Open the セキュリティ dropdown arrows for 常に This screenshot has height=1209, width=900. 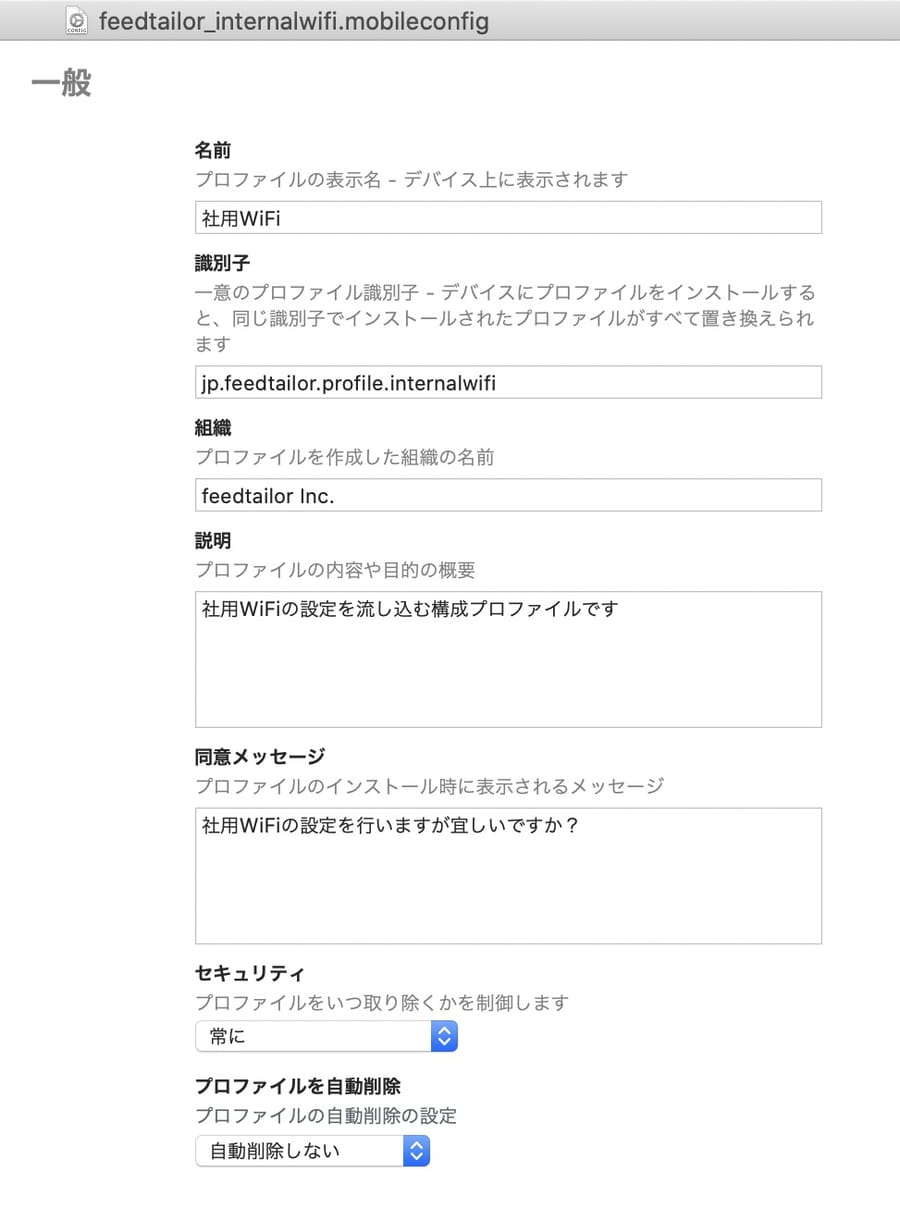444,1036
